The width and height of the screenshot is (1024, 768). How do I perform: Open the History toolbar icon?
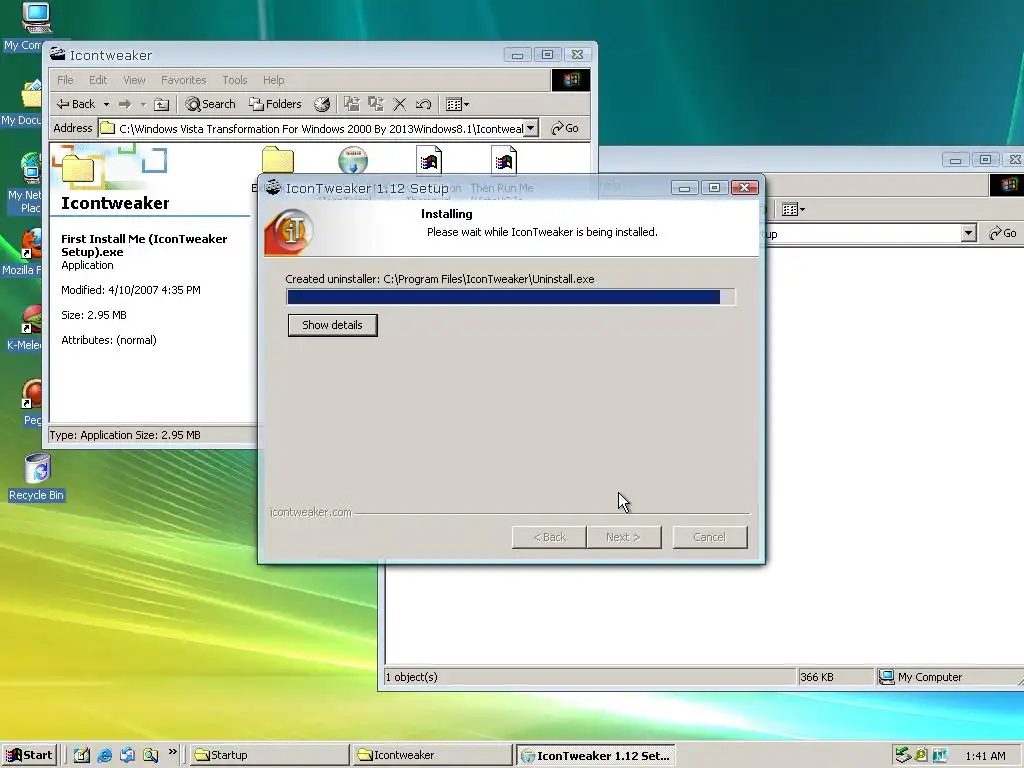click(322, 104)
